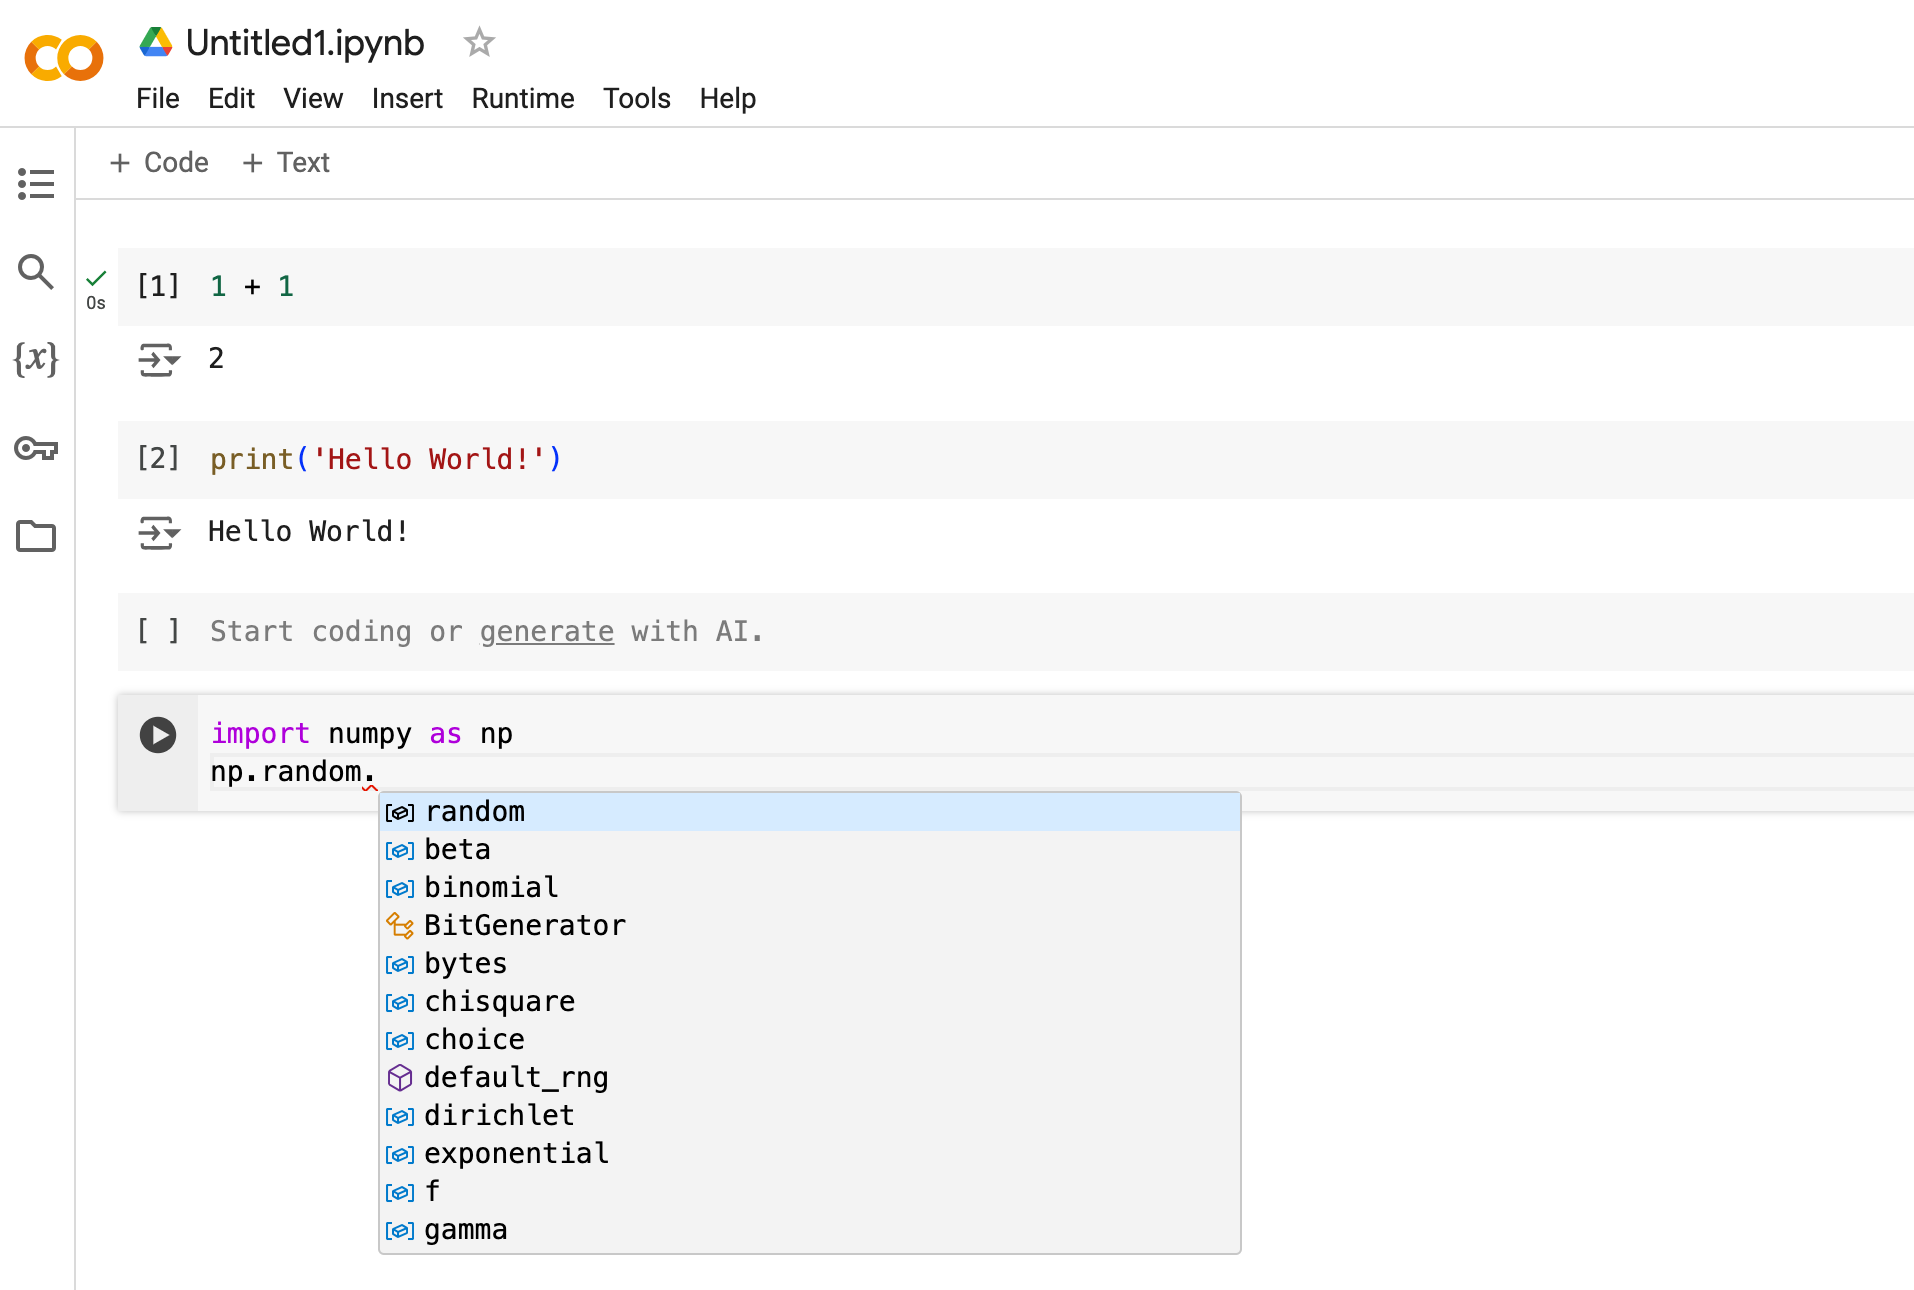
Task: Toggle output options for the result 2
Action: 159,359
